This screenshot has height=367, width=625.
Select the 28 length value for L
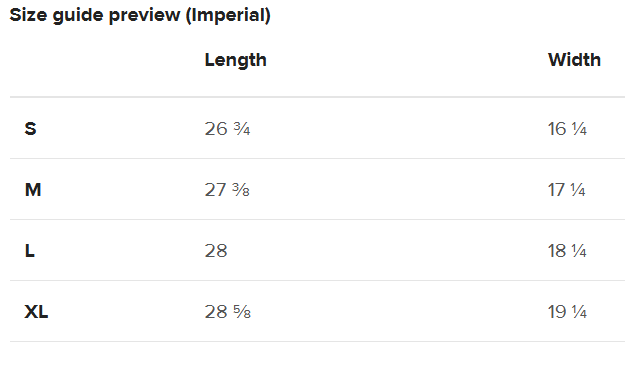coord(216,251)
